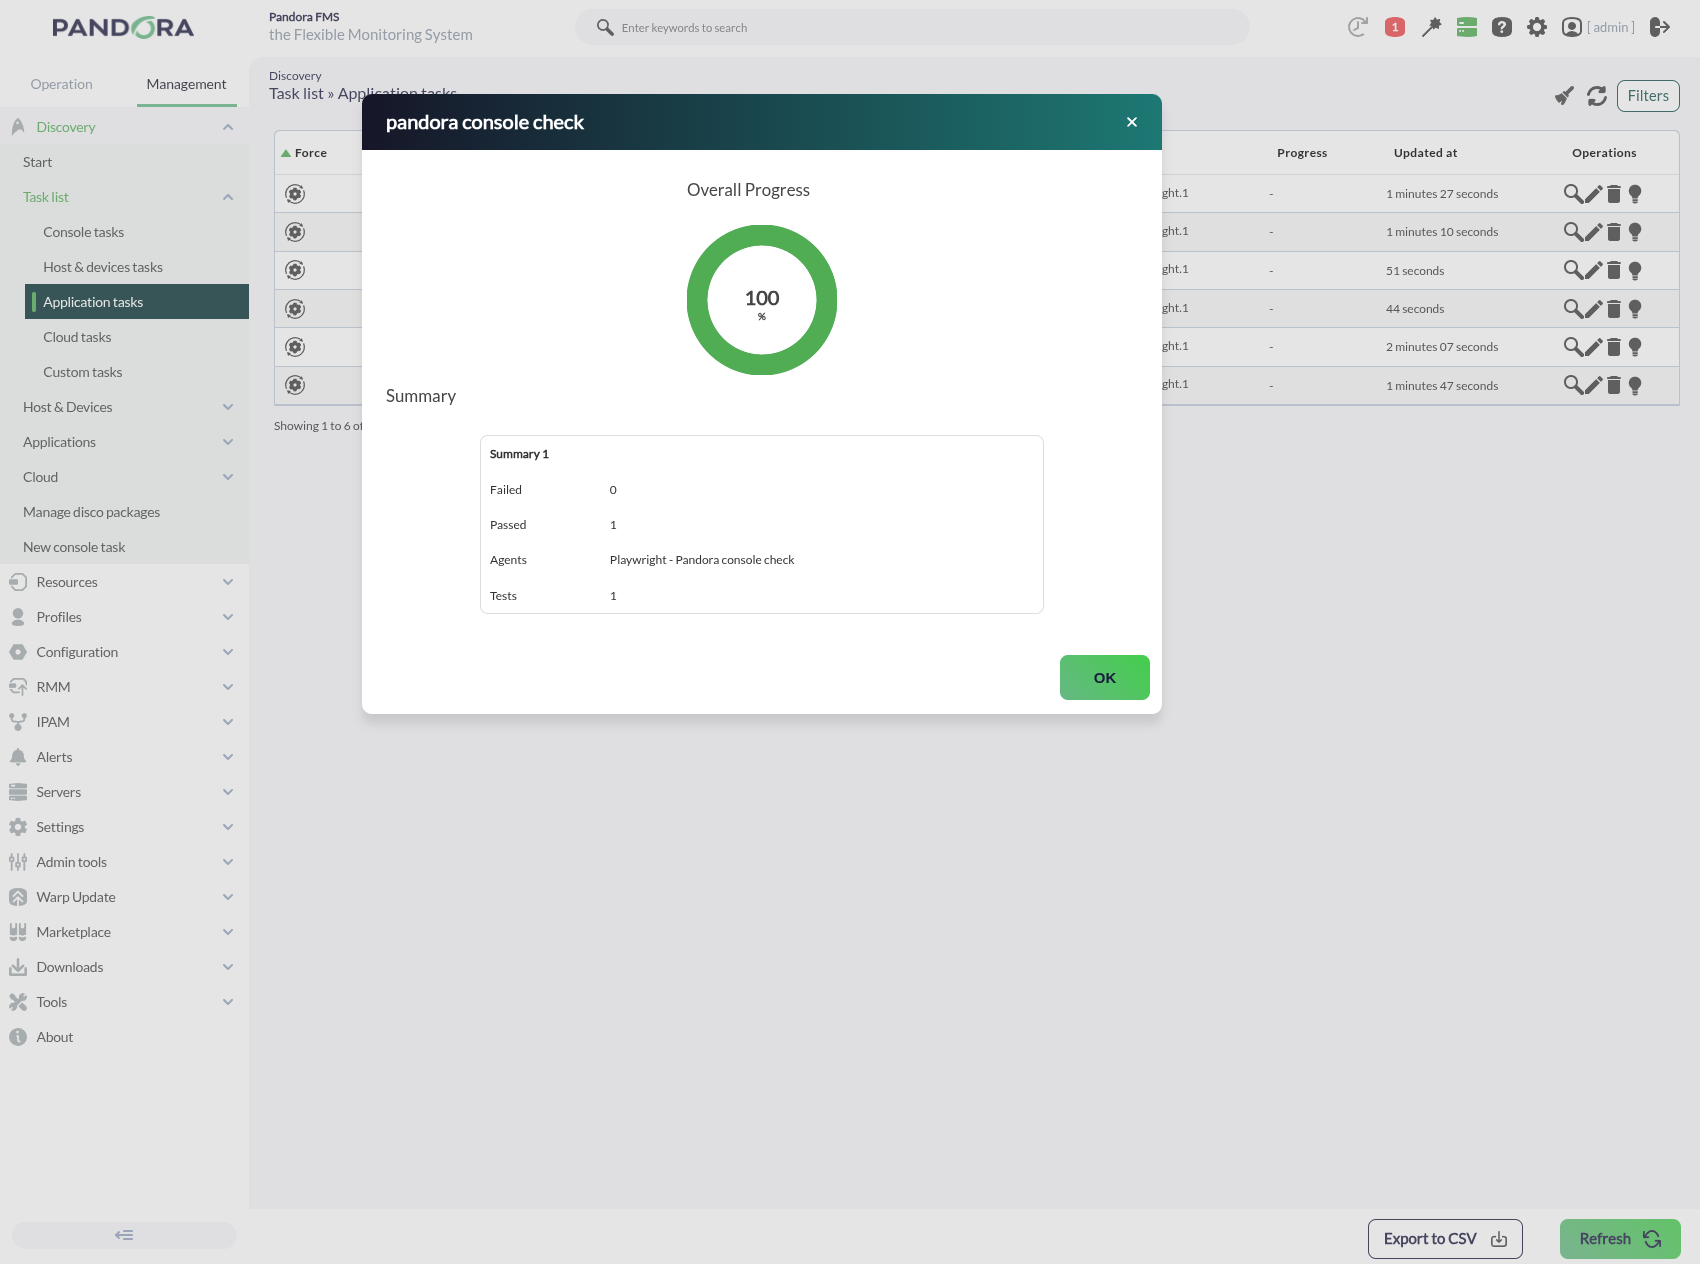Edit the task updated 1 minutes 47 seconds
This screenshot has width=1700, height=1264.
click(x=1594, y=385)
